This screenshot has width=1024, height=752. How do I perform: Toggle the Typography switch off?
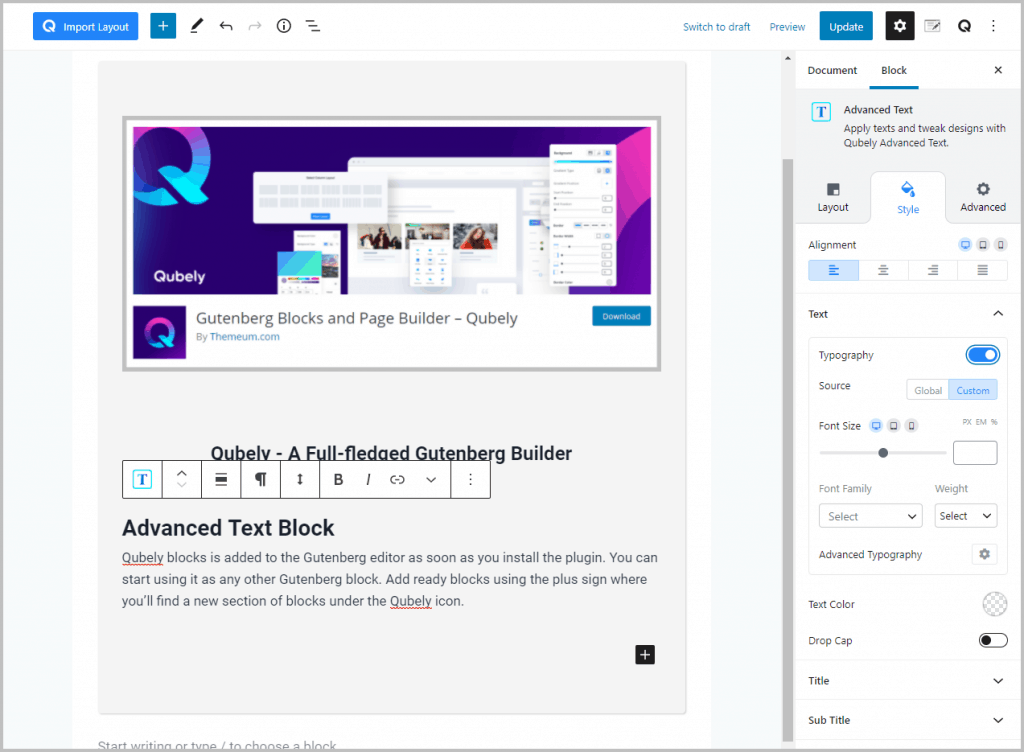click(982, 354)
